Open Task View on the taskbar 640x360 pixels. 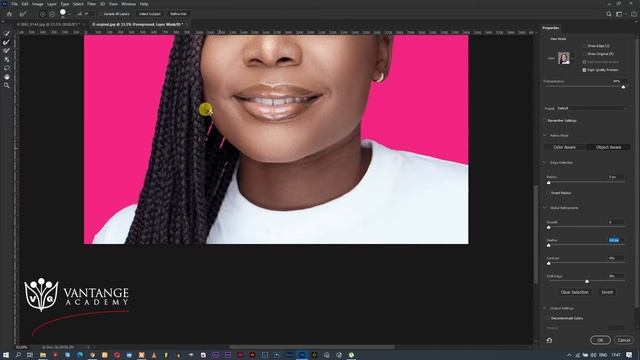click(30, 355)
